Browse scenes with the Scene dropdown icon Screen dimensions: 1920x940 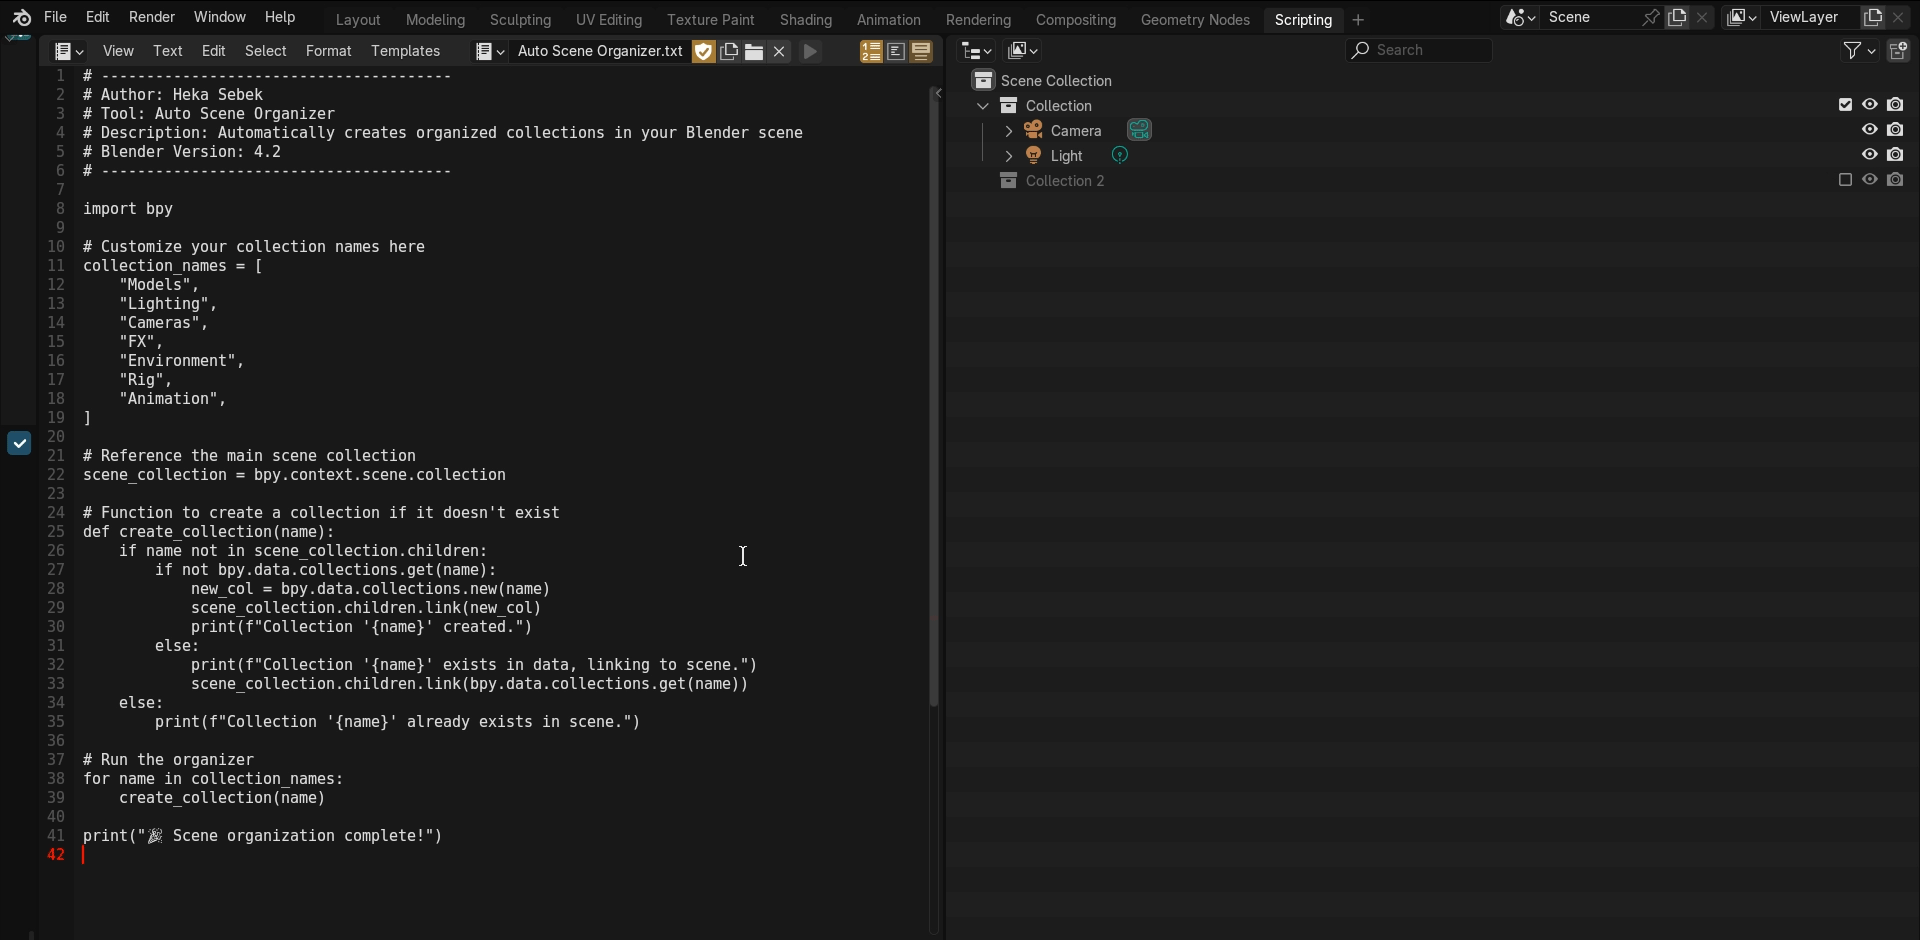click(x=1520, y=17)
